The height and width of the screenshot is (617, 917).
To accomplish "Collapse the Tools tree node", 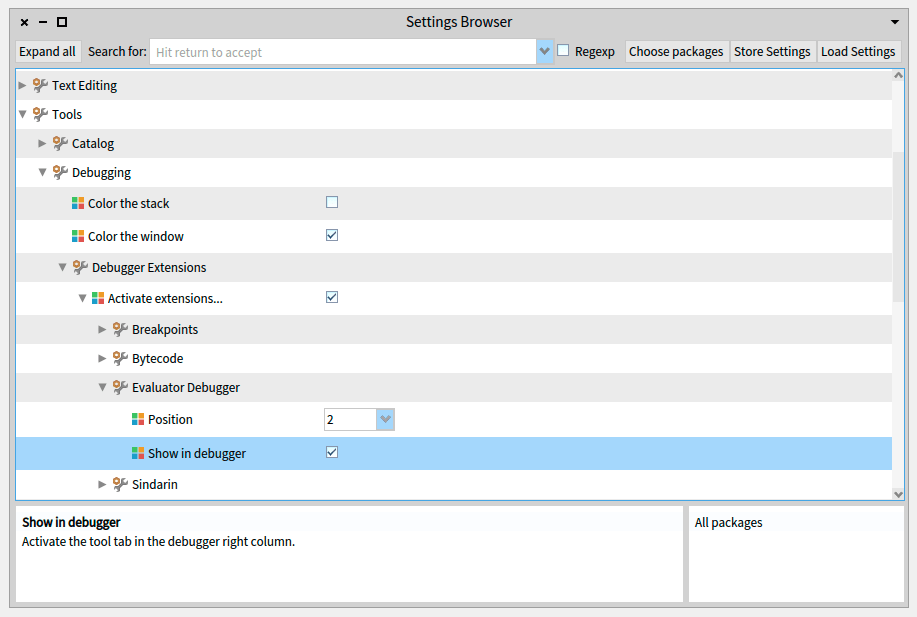I will pyautogui.click(x=23, y=115).
